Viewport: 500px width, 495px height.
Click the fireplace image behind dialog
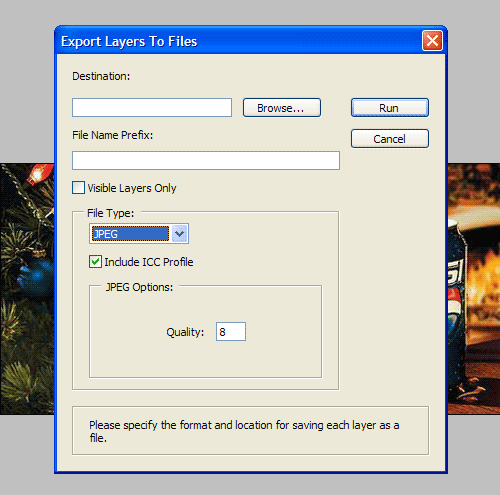pyautogui.click(x=474, y=289)
